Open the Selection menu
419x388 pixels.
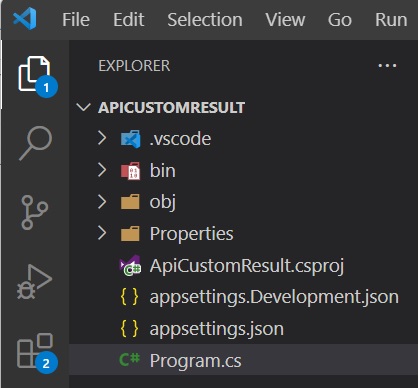pos(205,20)
